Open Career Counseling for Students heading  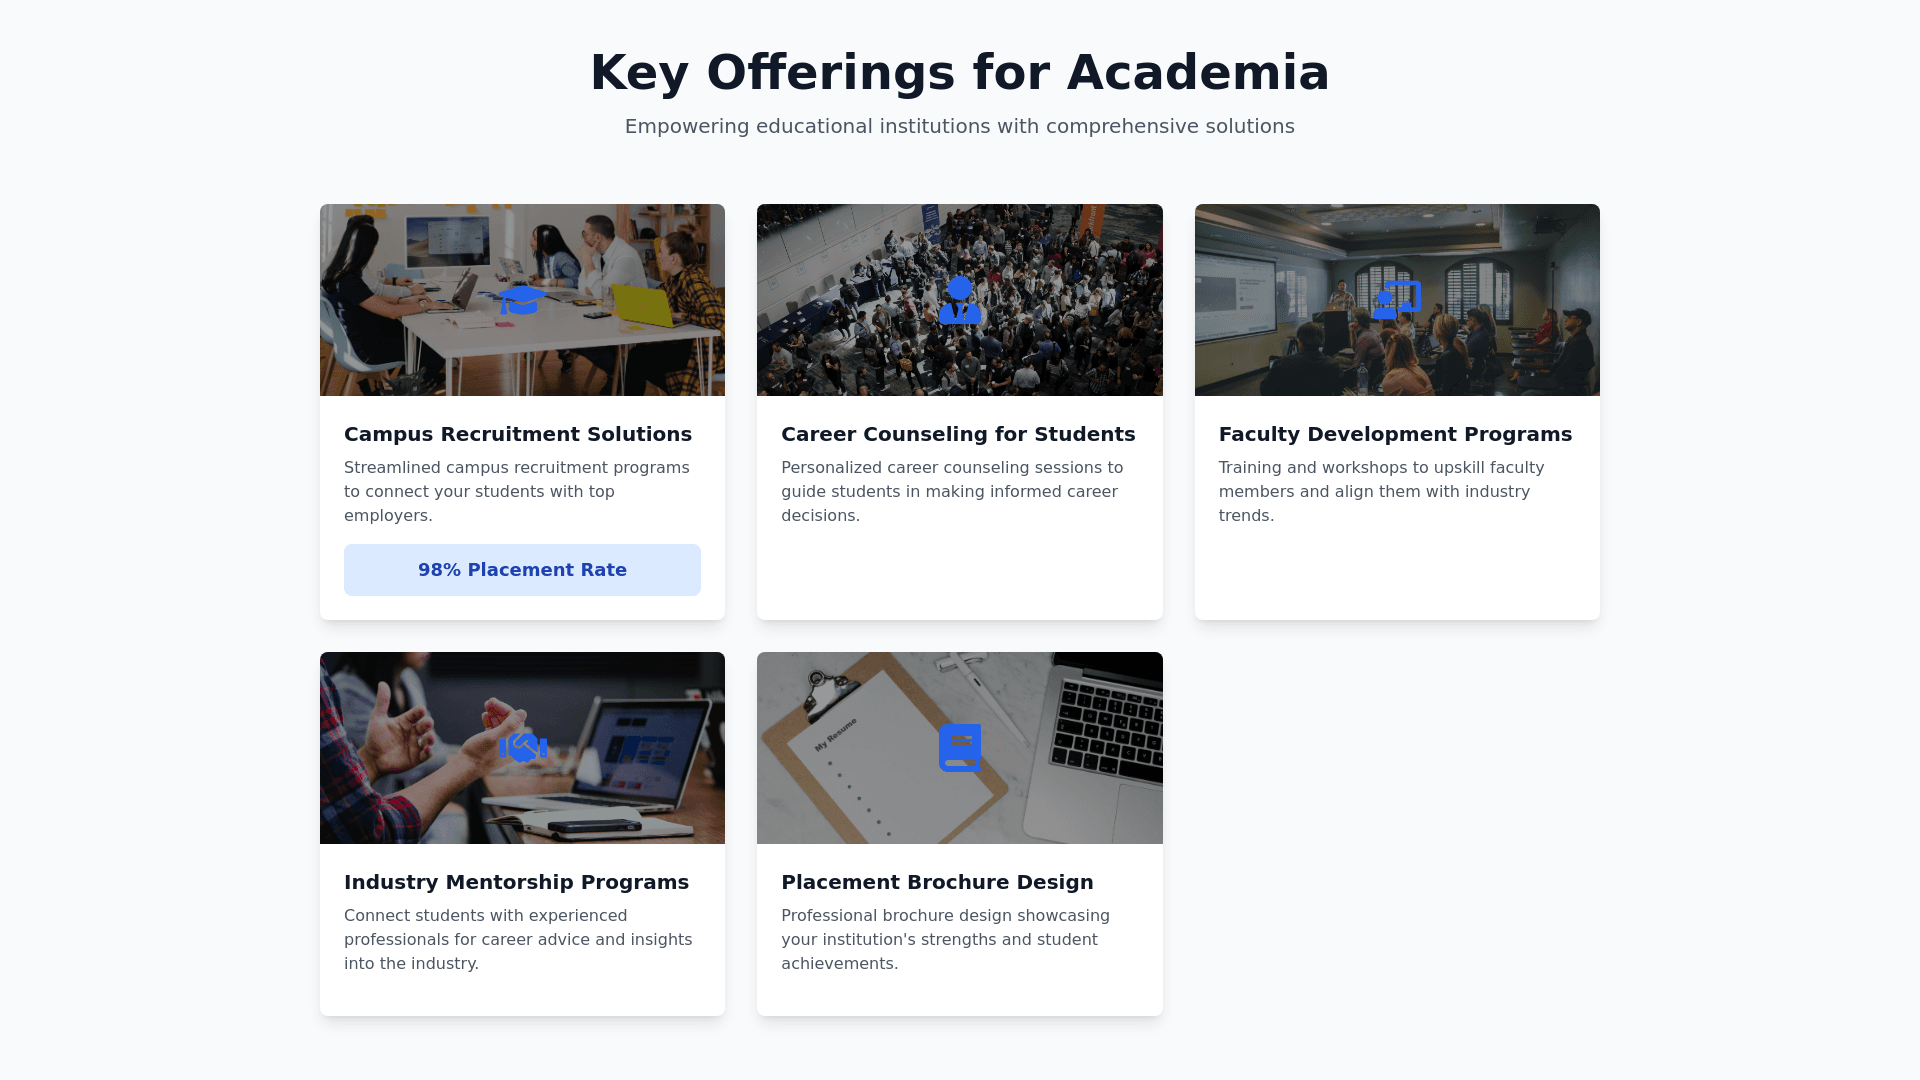click(x=958, y=434)
